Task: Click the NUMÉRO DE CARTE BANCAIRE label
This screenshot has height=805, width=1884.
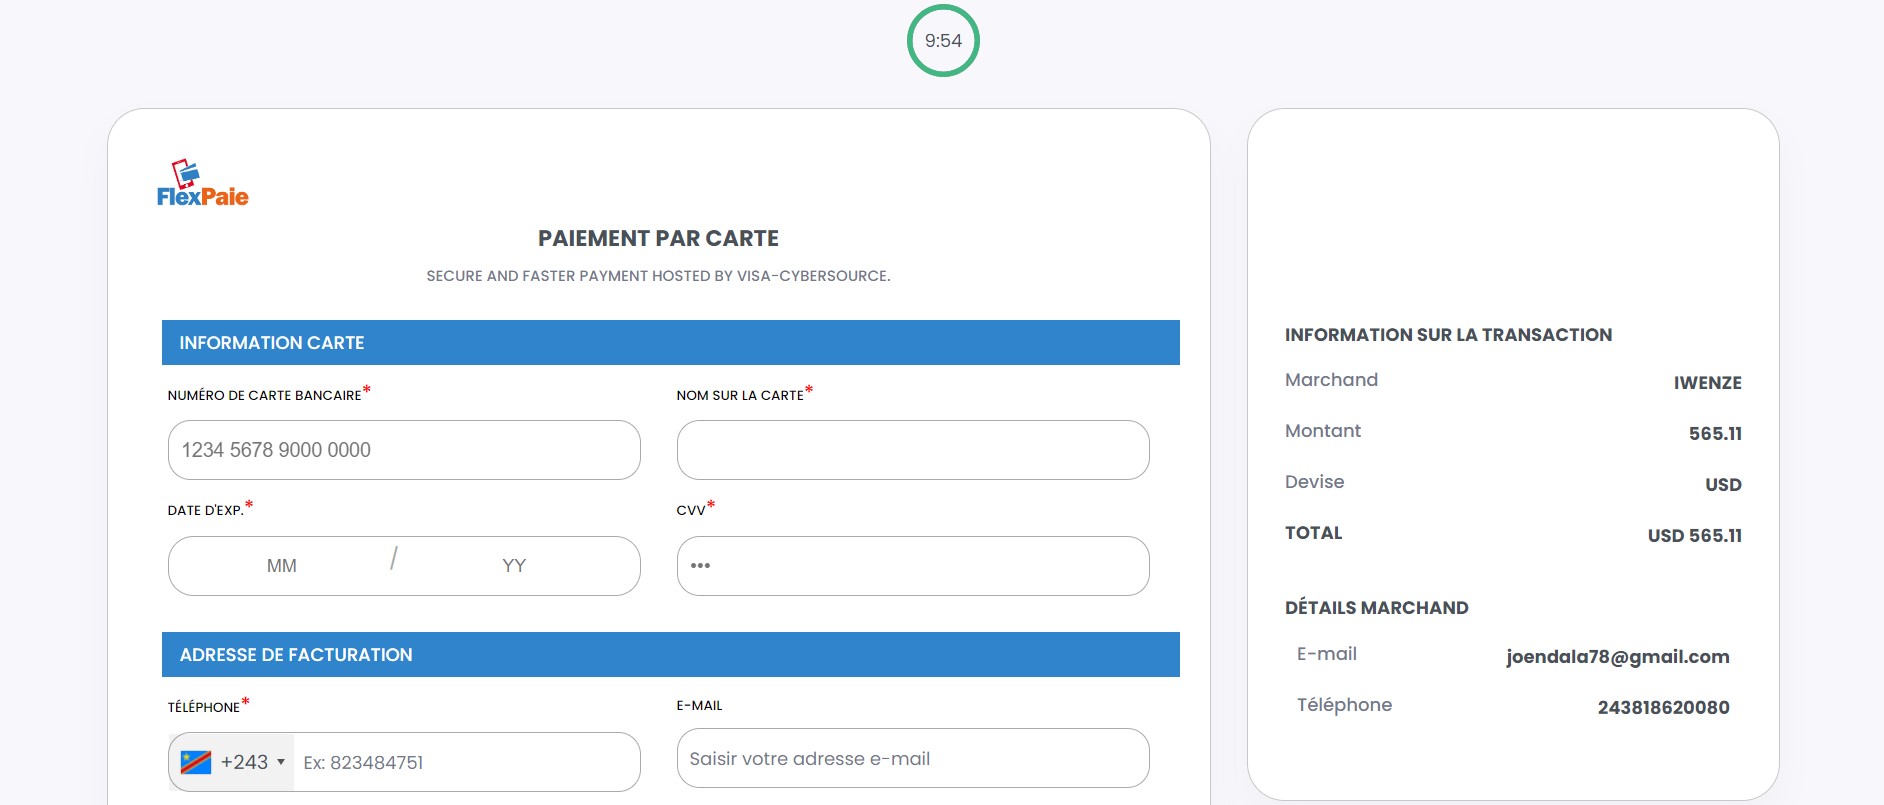Action: [264, 395]
